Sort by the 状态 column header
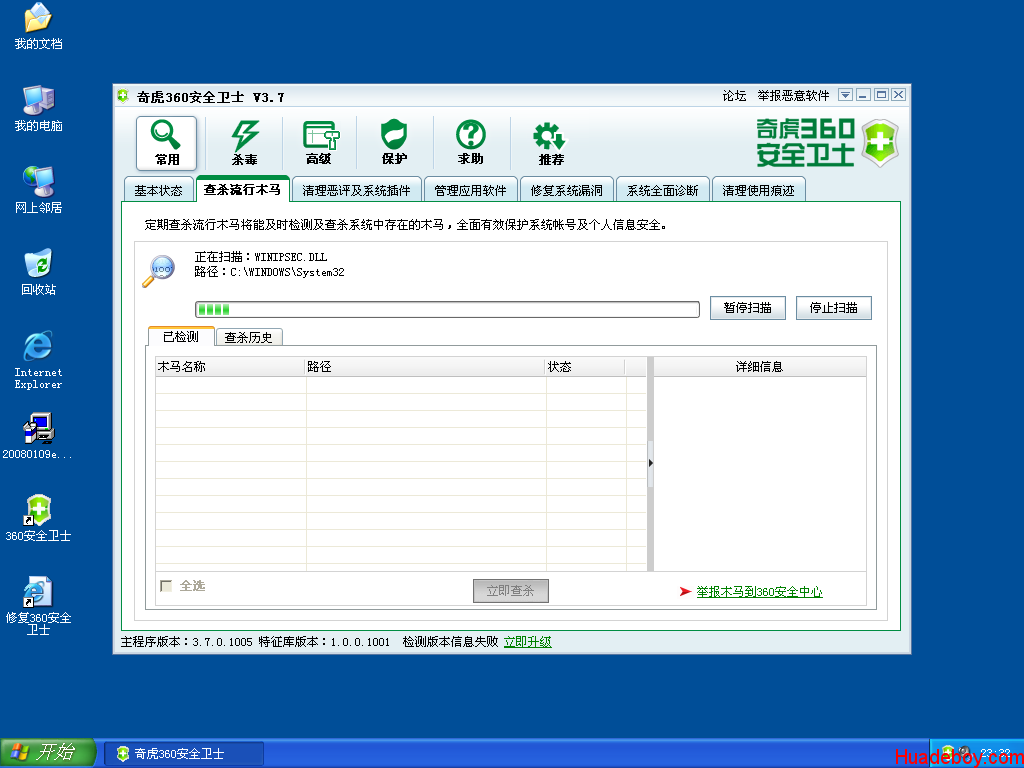 coord(585,367)
